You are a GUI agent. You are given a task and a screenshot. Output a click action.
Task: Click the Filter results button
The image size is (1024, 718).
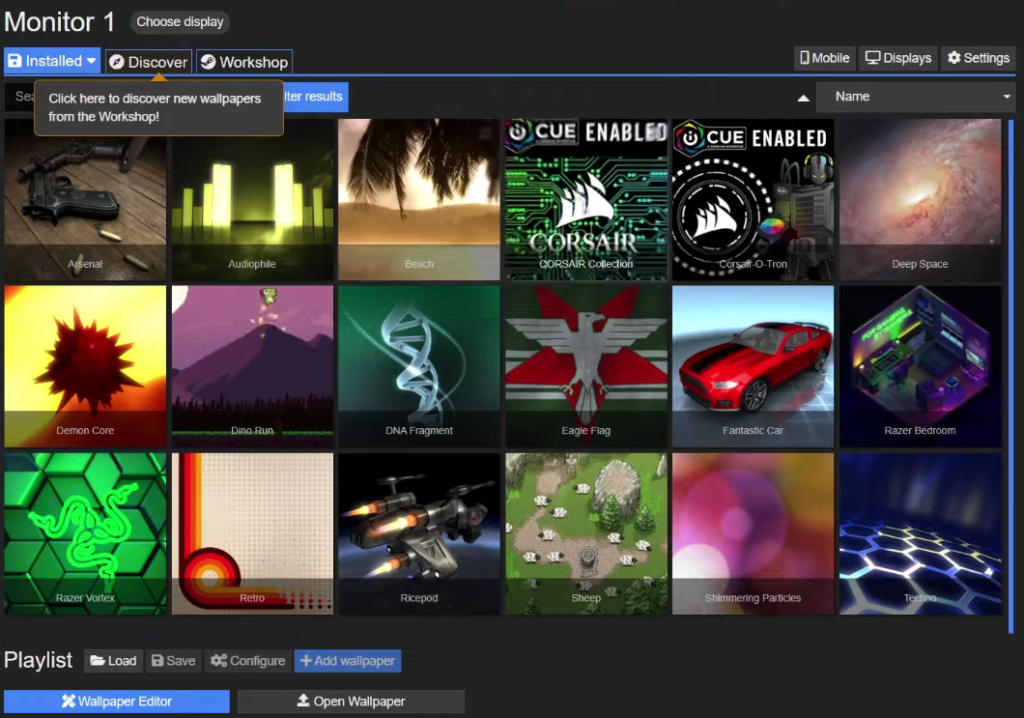[315, 97]
